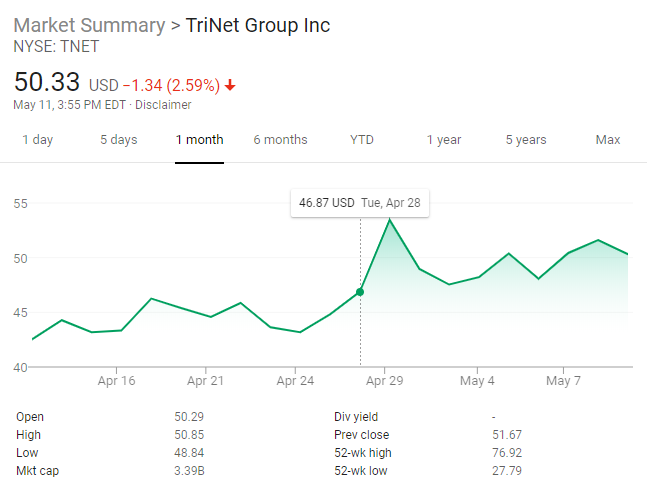Show the 1 year chart
The height and width of the screenshot is (480, 647).
click(x=444, y=140)
